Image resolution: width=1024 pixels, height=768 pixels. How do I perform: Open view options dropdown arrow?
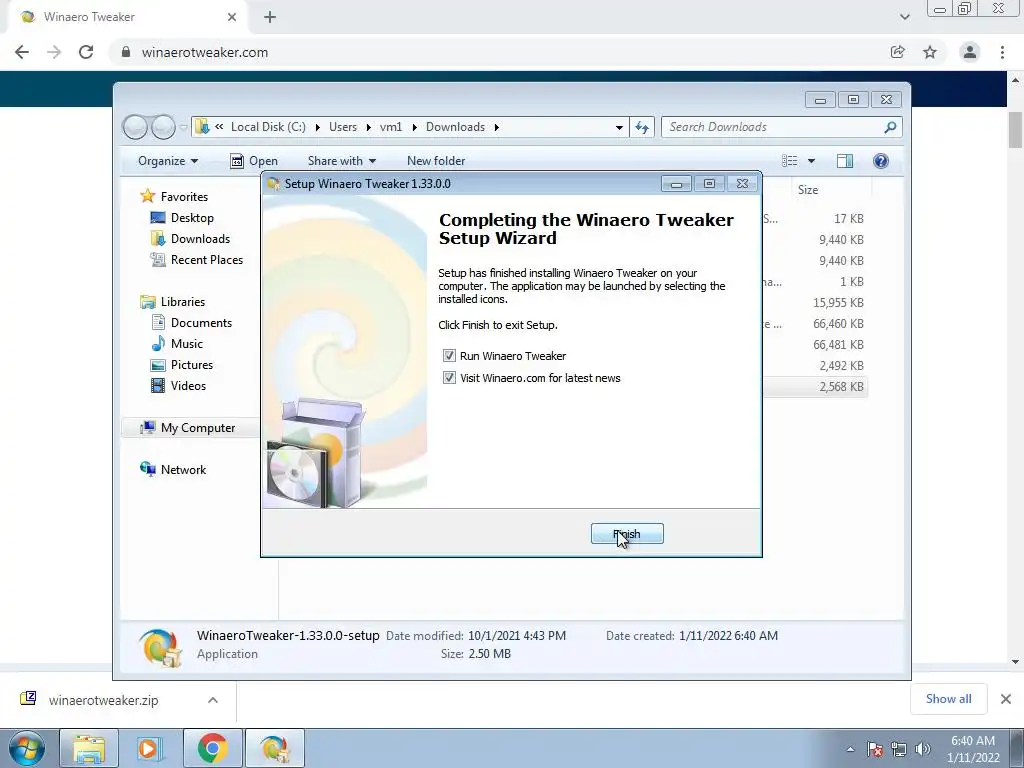pyautogui.click(x=811, y=161)
